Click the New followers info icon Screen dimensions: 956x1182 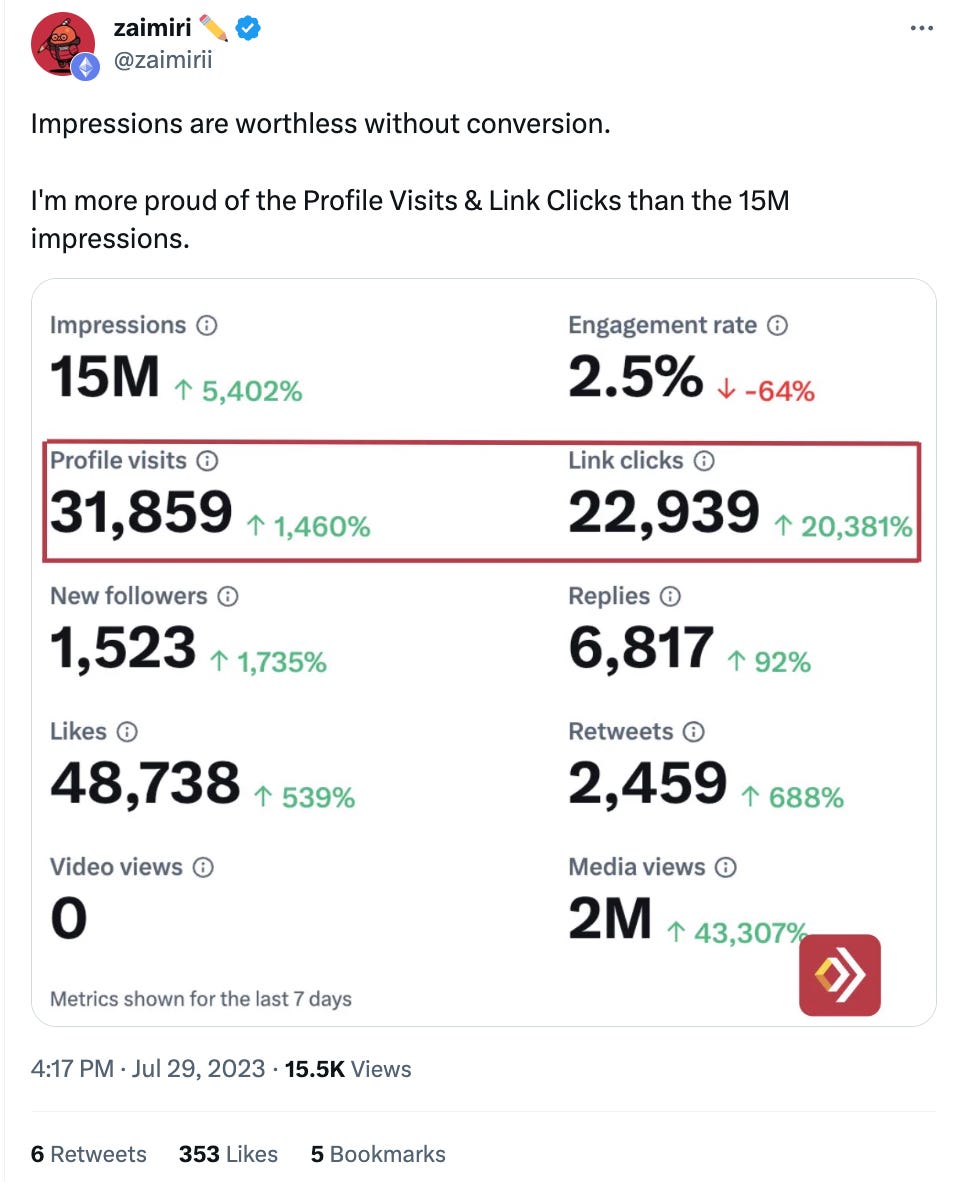(228, 597)
